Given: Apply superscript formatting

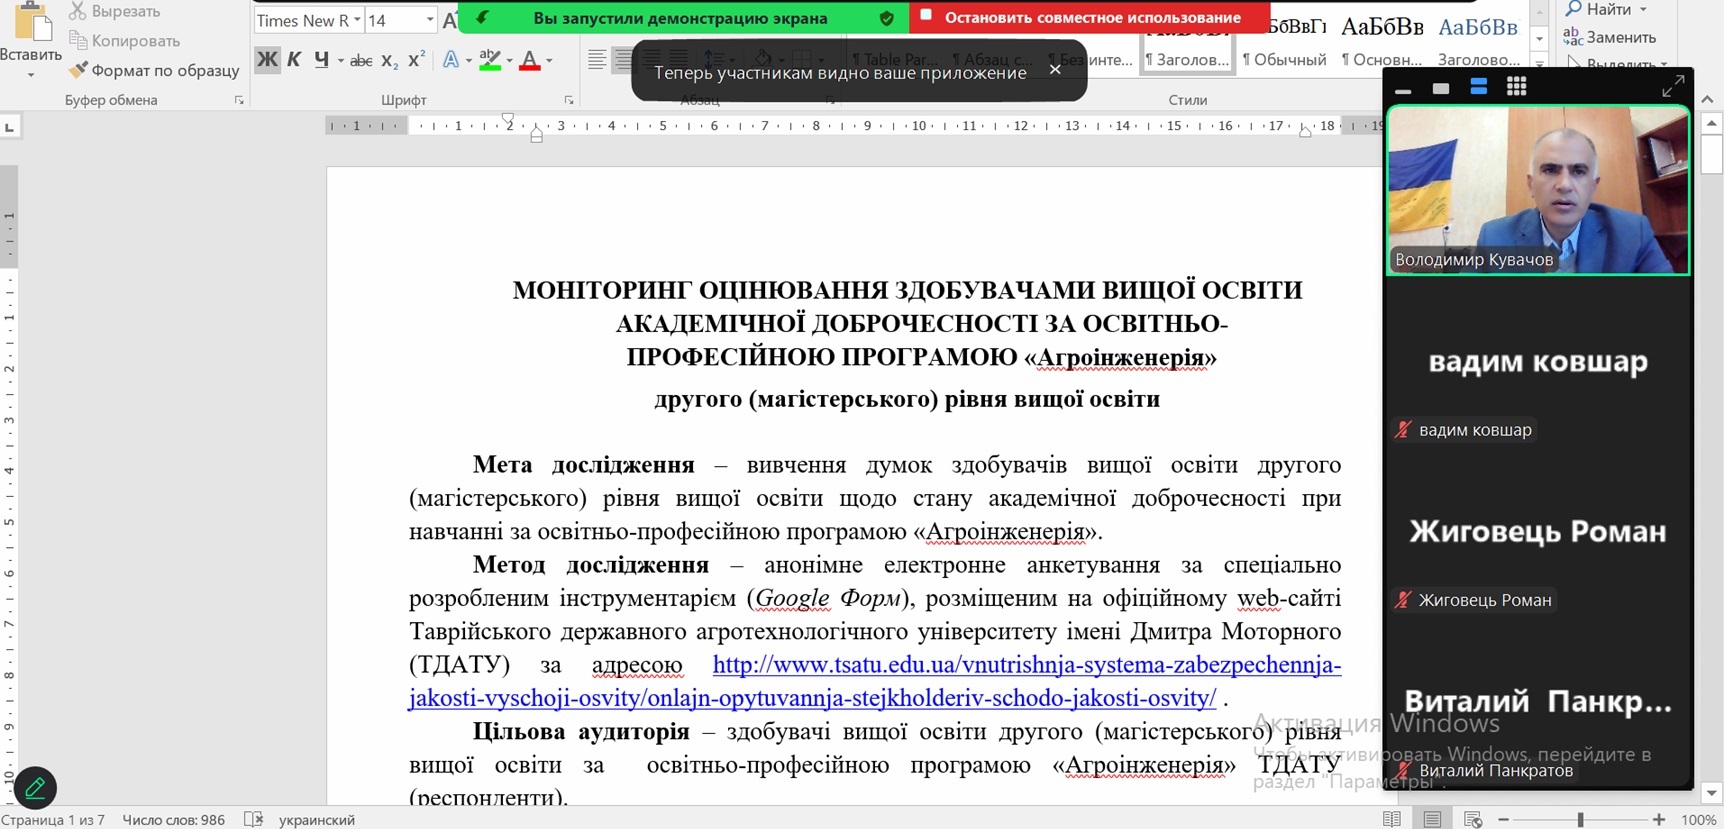Looking at the screenshot, I should coord(417,60).
